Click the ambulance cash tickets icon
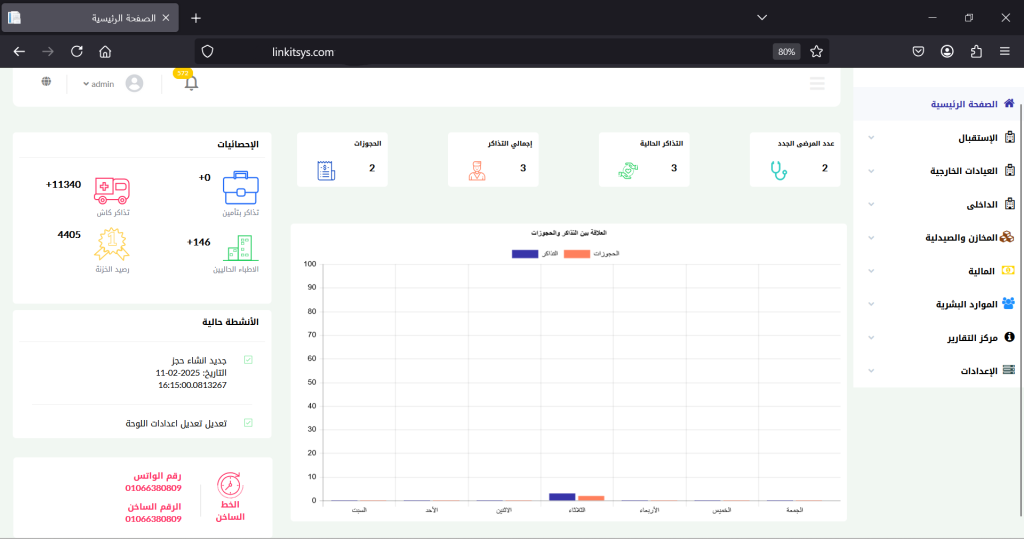Screen dimensions: 1024x539 (111, 189)
